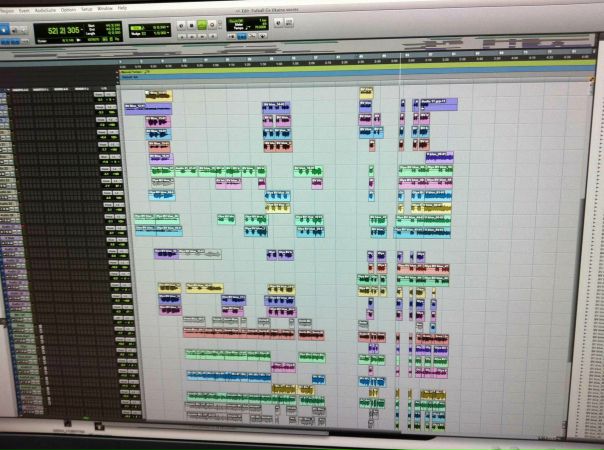Open the Window menu
Image resolution: width=604 pixels, height=450 pixels.
click(x=105, y=9)
